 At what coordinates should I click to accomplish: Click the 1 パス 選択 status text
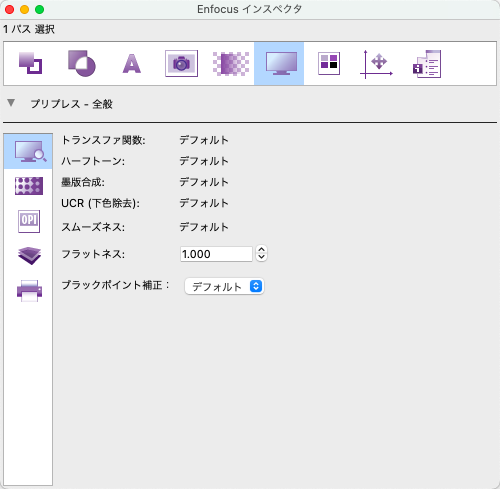[29, 29]
